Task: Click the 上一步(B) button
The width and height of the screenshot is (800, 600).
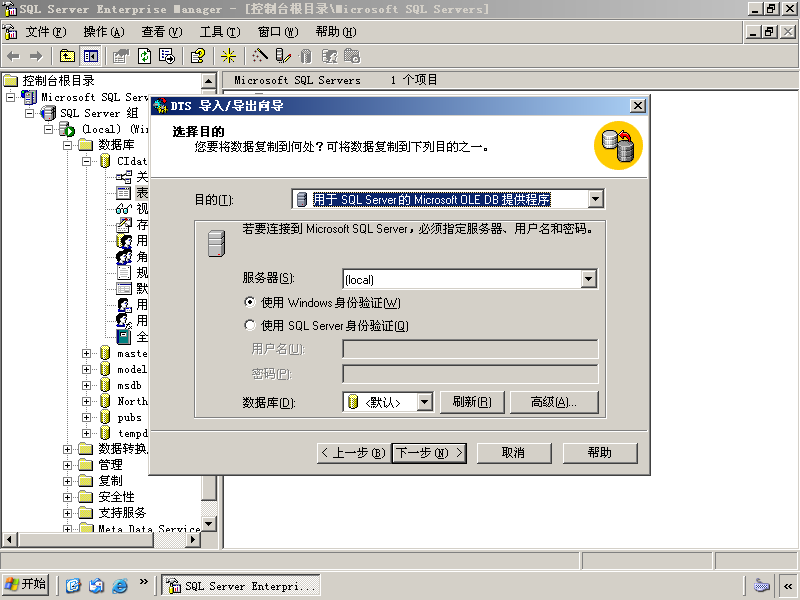Action: tap(354, 453)
